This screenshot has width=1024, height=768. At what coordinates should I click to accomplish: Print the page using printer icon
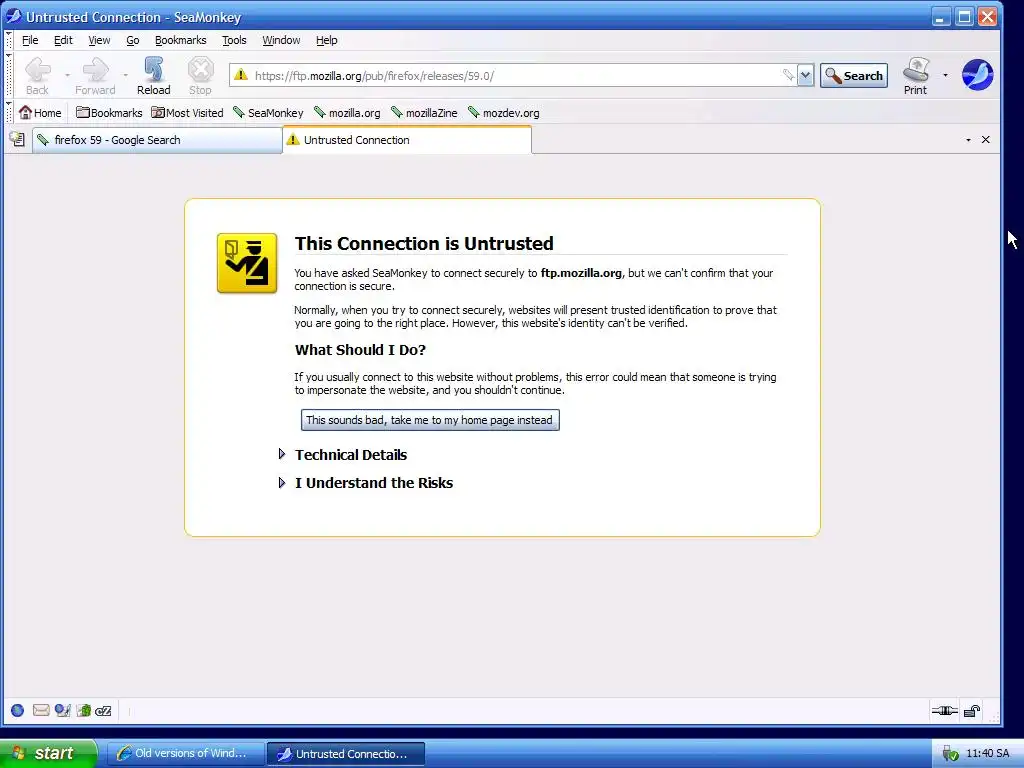pos(916,76)
